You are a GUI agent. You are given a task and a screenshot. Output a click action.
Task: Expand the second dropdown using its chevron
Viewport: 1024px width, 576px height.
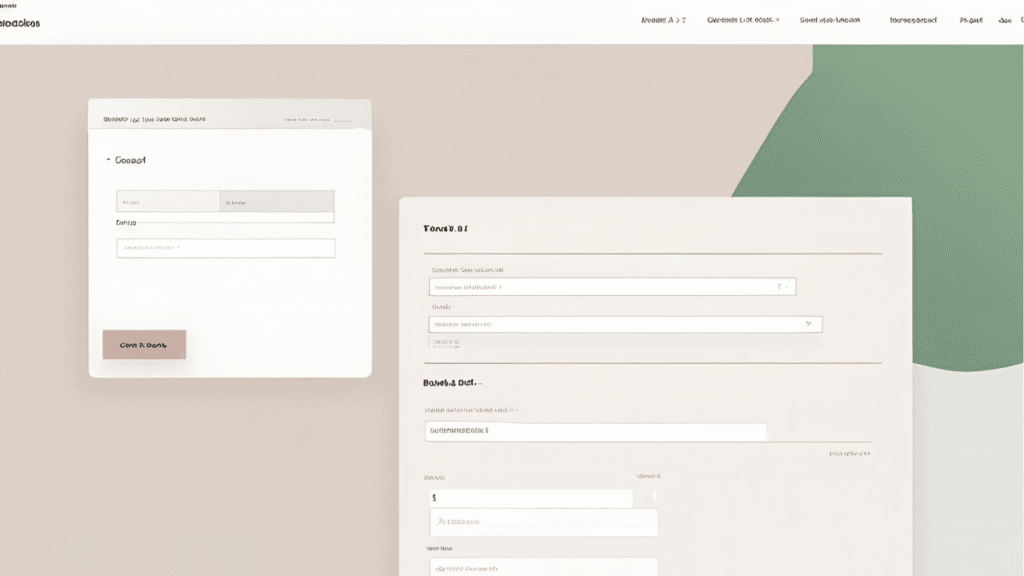pos(808,324)
